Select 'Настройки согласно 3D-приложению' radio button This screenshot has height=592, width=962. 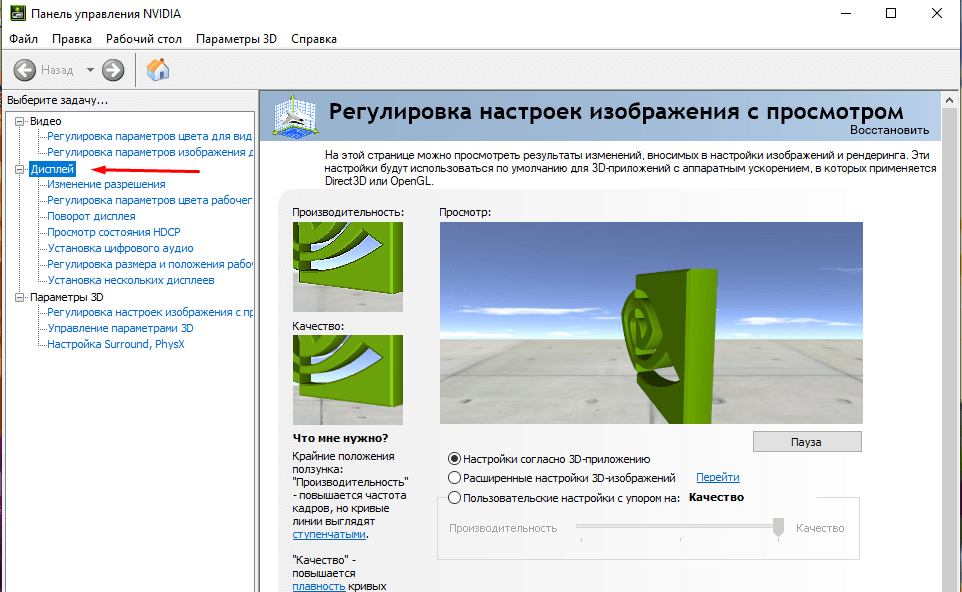pos(455,459)
